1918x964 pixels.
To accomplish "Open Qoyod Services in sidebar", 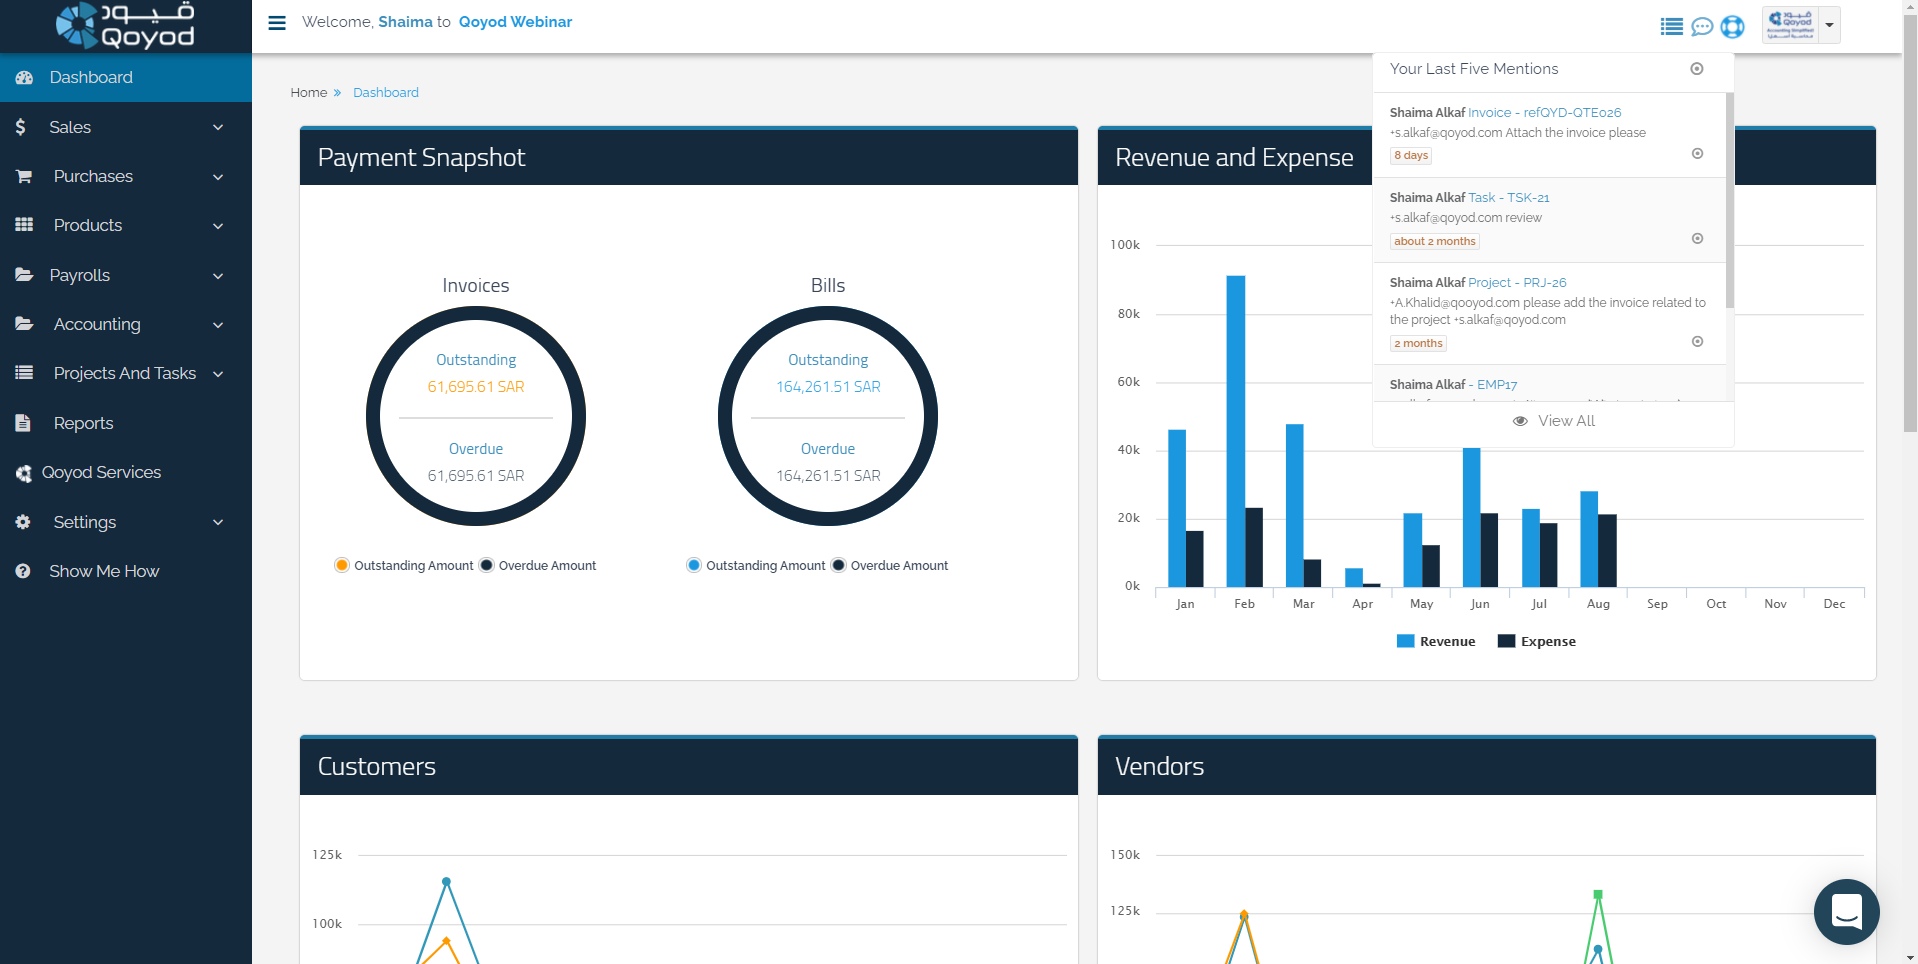I will click(101, 472).
